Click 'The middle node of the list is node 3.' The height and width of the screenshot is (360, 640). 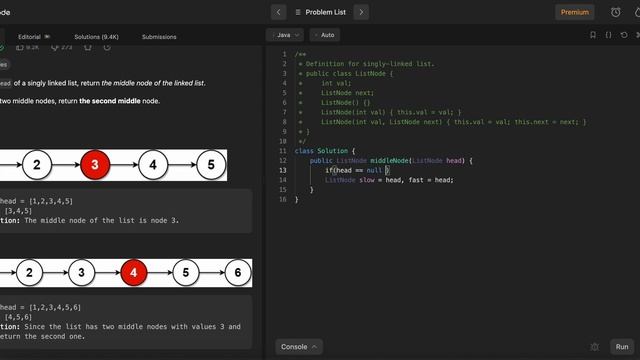102,220
